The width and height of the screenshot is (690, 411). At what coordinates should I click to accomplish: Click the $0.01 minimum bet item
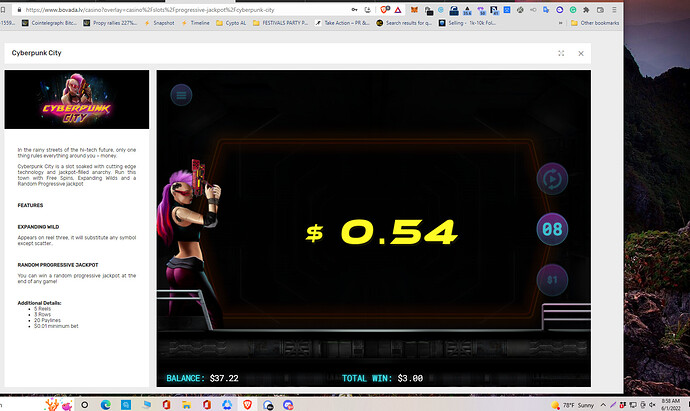[56, 326]
